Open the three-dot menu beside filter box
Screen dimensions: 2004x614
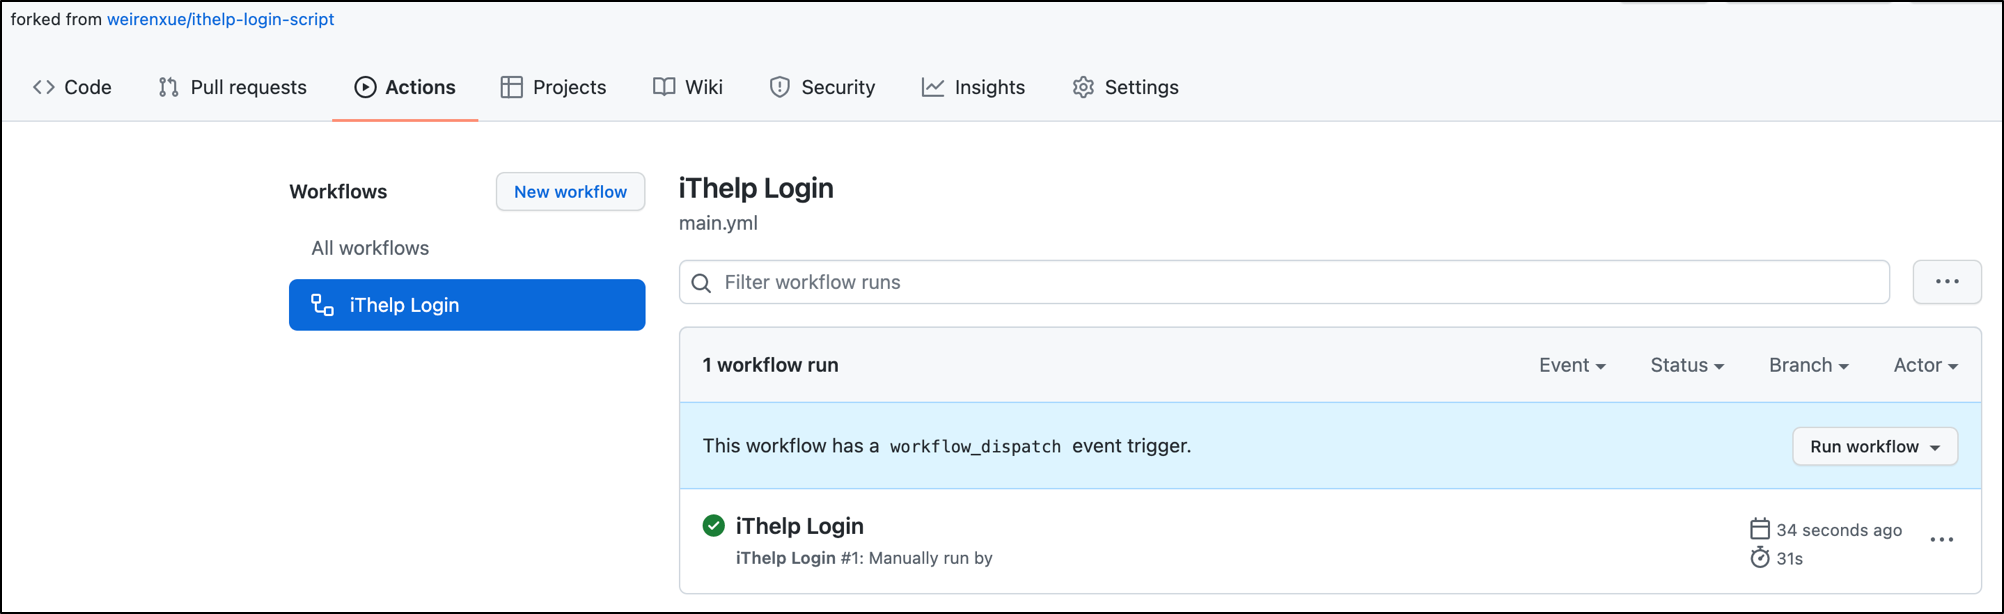tap(1946, 282)
